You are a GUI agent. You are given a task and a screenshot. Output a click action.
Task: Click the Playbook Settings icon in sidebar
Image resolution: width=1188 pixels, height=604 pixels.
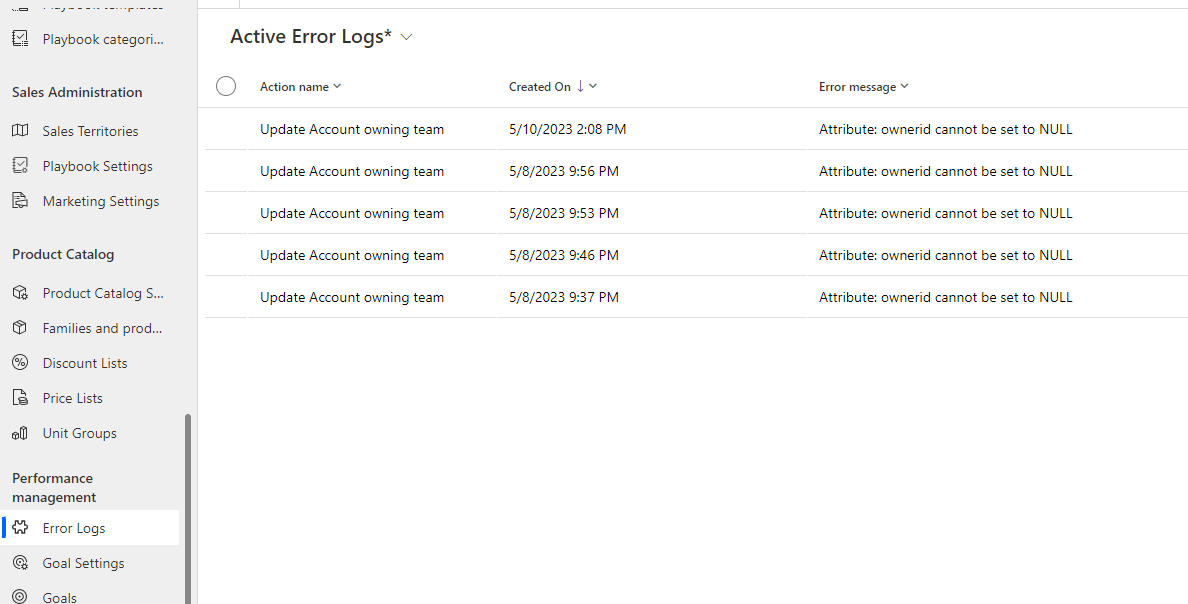coord(20,166)
